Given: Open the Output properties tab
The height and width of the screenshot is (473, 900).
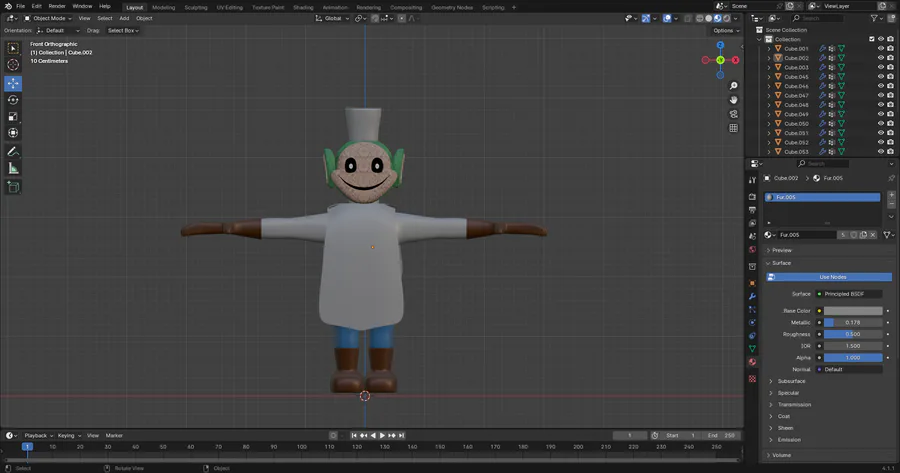Looking at the screenshot, I should pyautogui.click(x=752, y=210).
